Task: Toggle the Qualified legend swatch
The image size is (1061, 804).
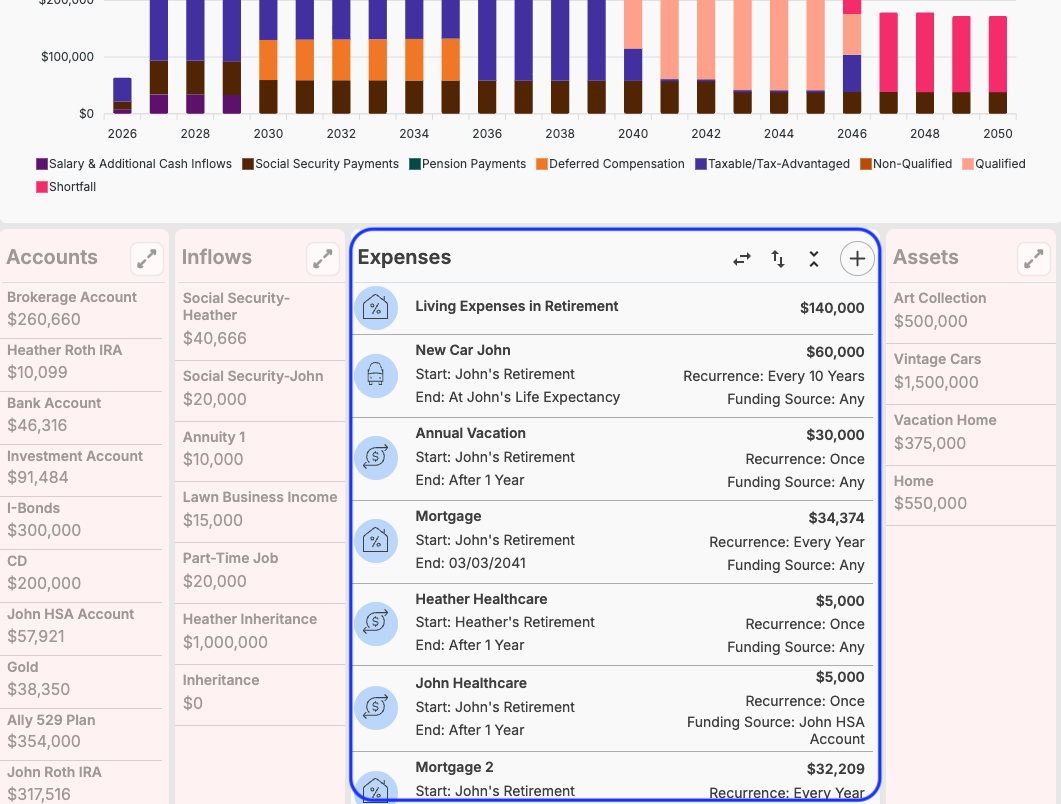Action: (x=968, y=164)
